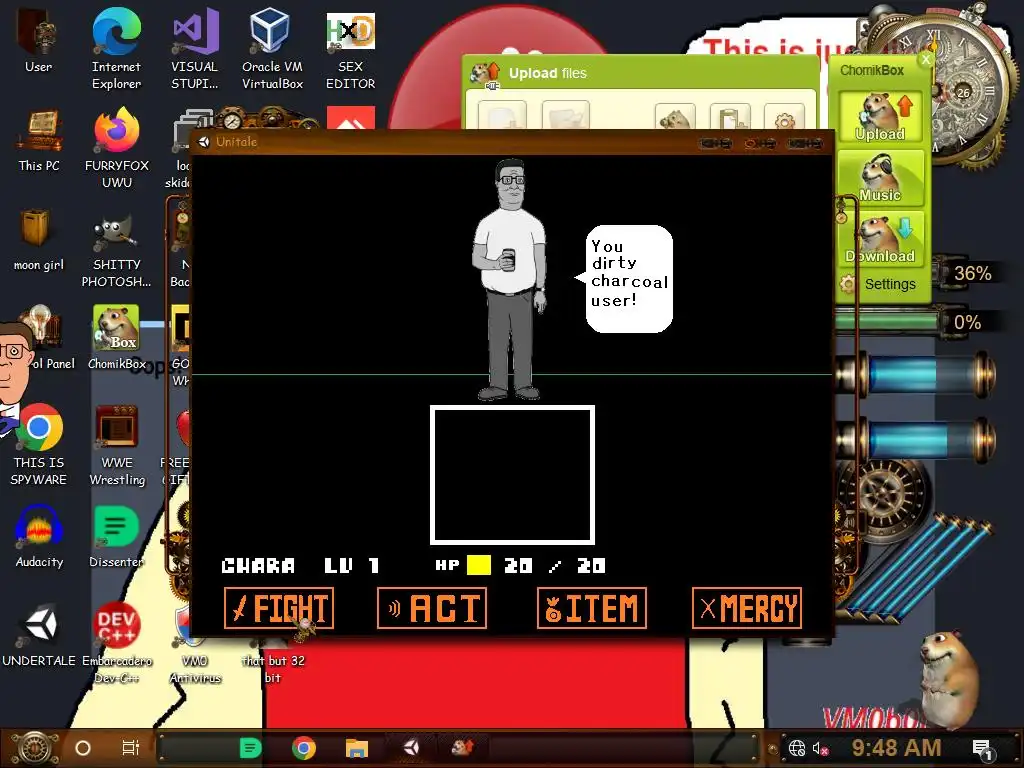1024x768 pixels.
Task: Open Embarcadero Dev-C++ desktop icon
Action: [x=117, y=643]
